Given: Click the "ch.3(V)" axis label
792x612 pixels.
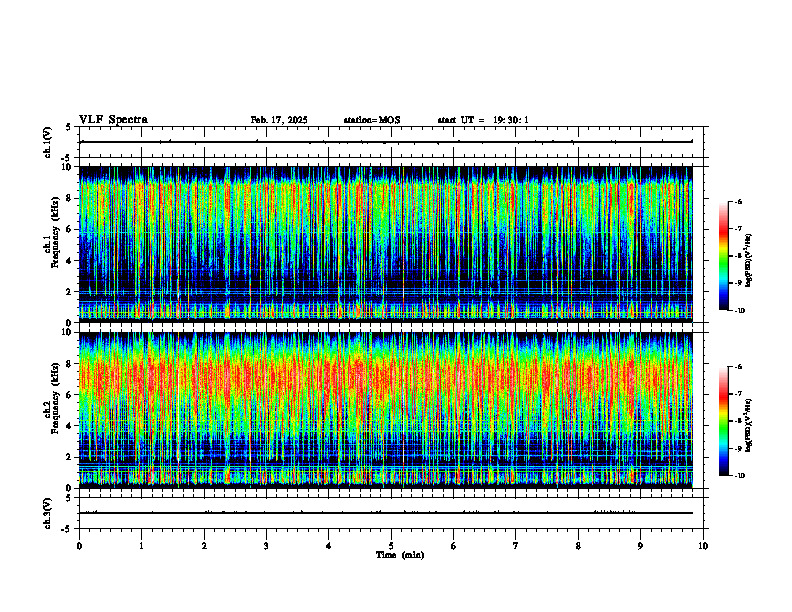Looking at the screenshot, I should pos(48,513).
